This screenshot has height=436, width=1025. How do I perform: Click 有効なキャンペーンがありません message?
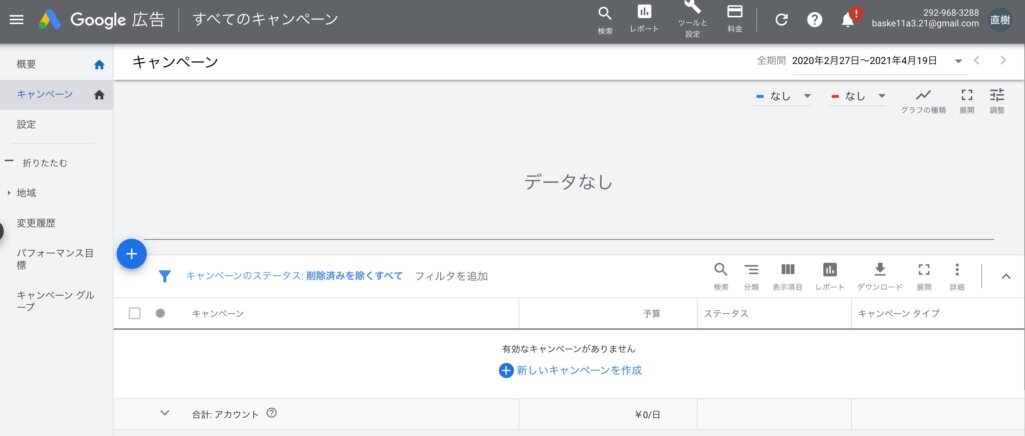pyautogui.click(x=569, y=349)
